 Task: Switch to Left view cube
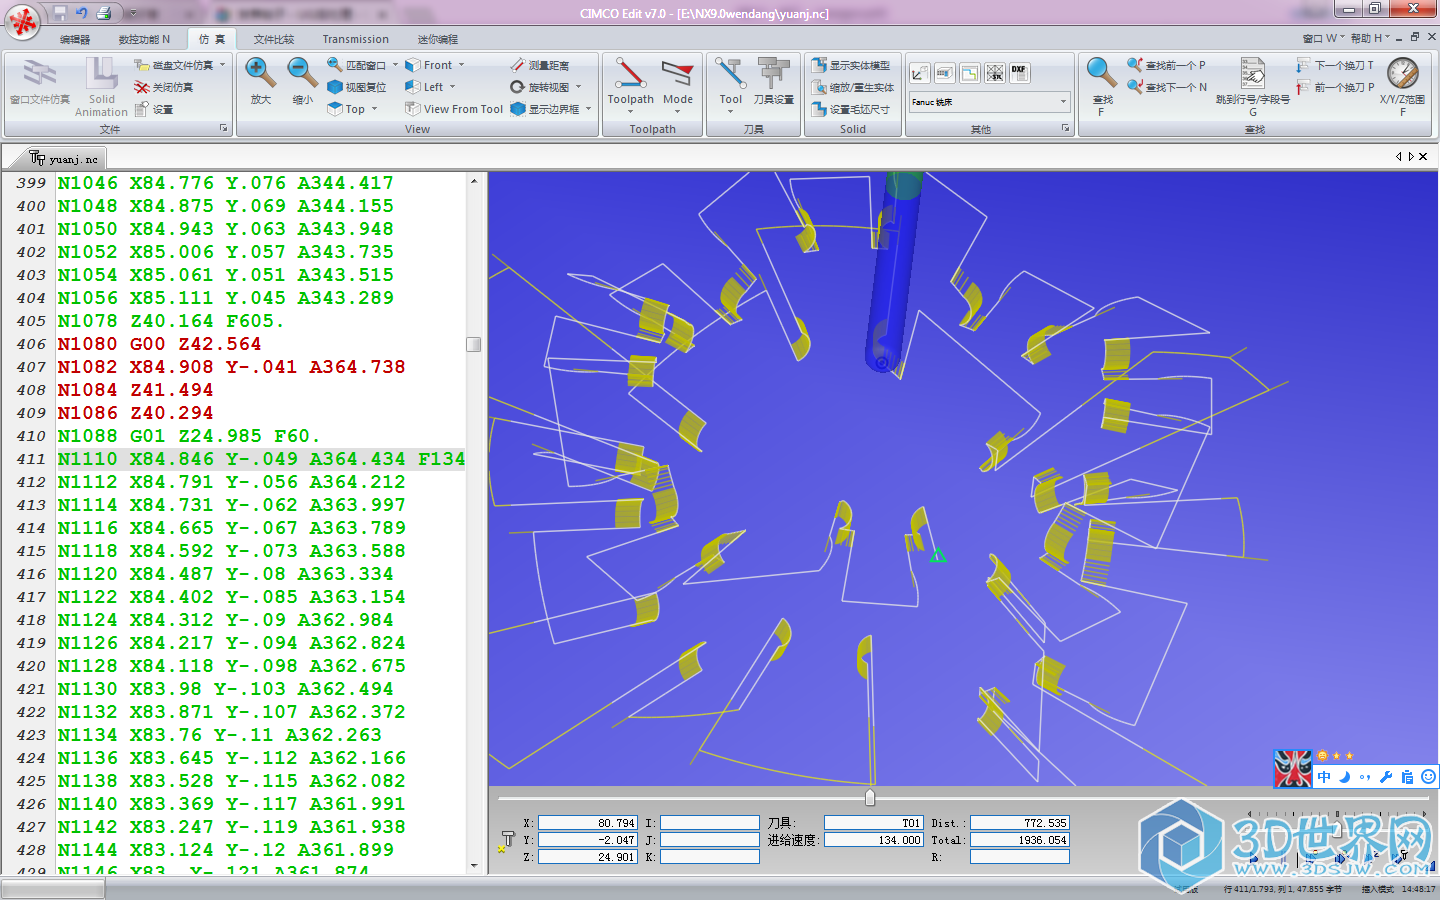424,87
